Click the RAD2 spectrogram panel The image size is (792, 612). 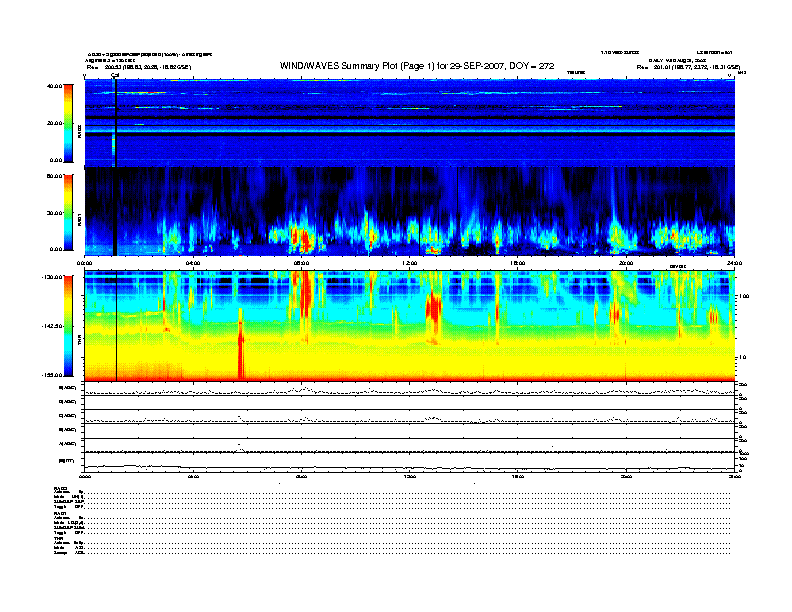pyautogui.click(x=410, y=123)
